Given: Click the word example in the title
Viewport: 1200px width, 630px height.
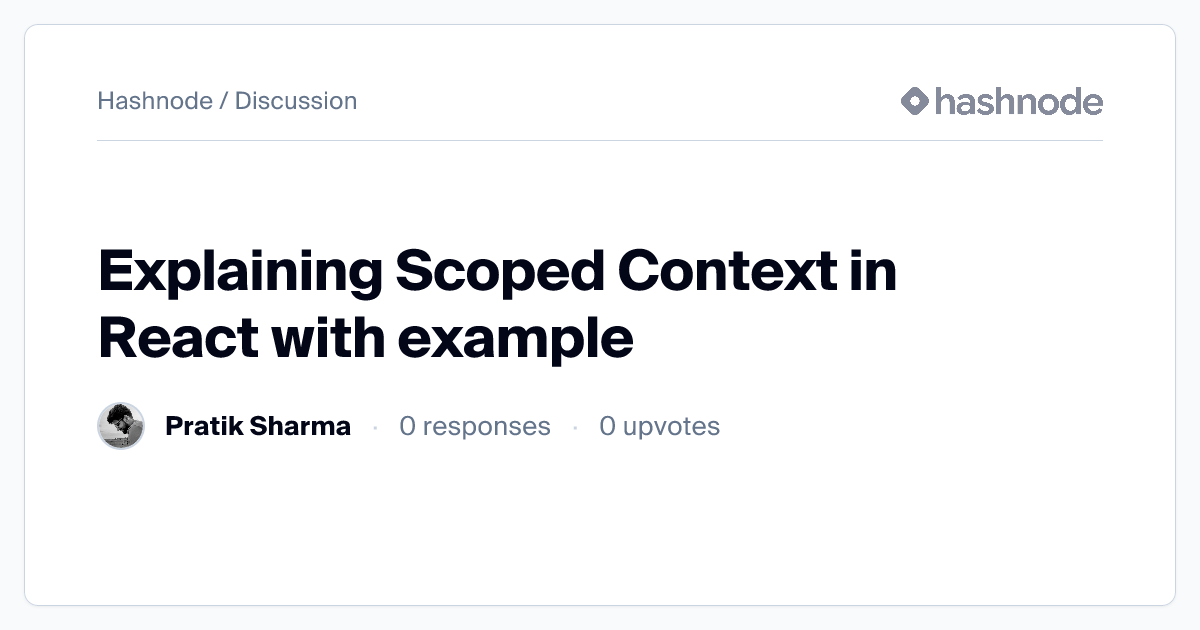Looking at the screenshot, I should [515, 340].
